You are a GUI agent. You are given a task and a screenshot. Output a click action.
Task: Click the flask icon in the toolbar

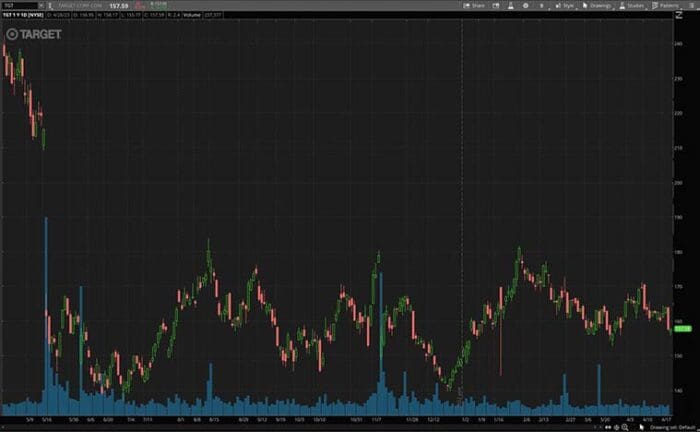click(x=511, y=6)
